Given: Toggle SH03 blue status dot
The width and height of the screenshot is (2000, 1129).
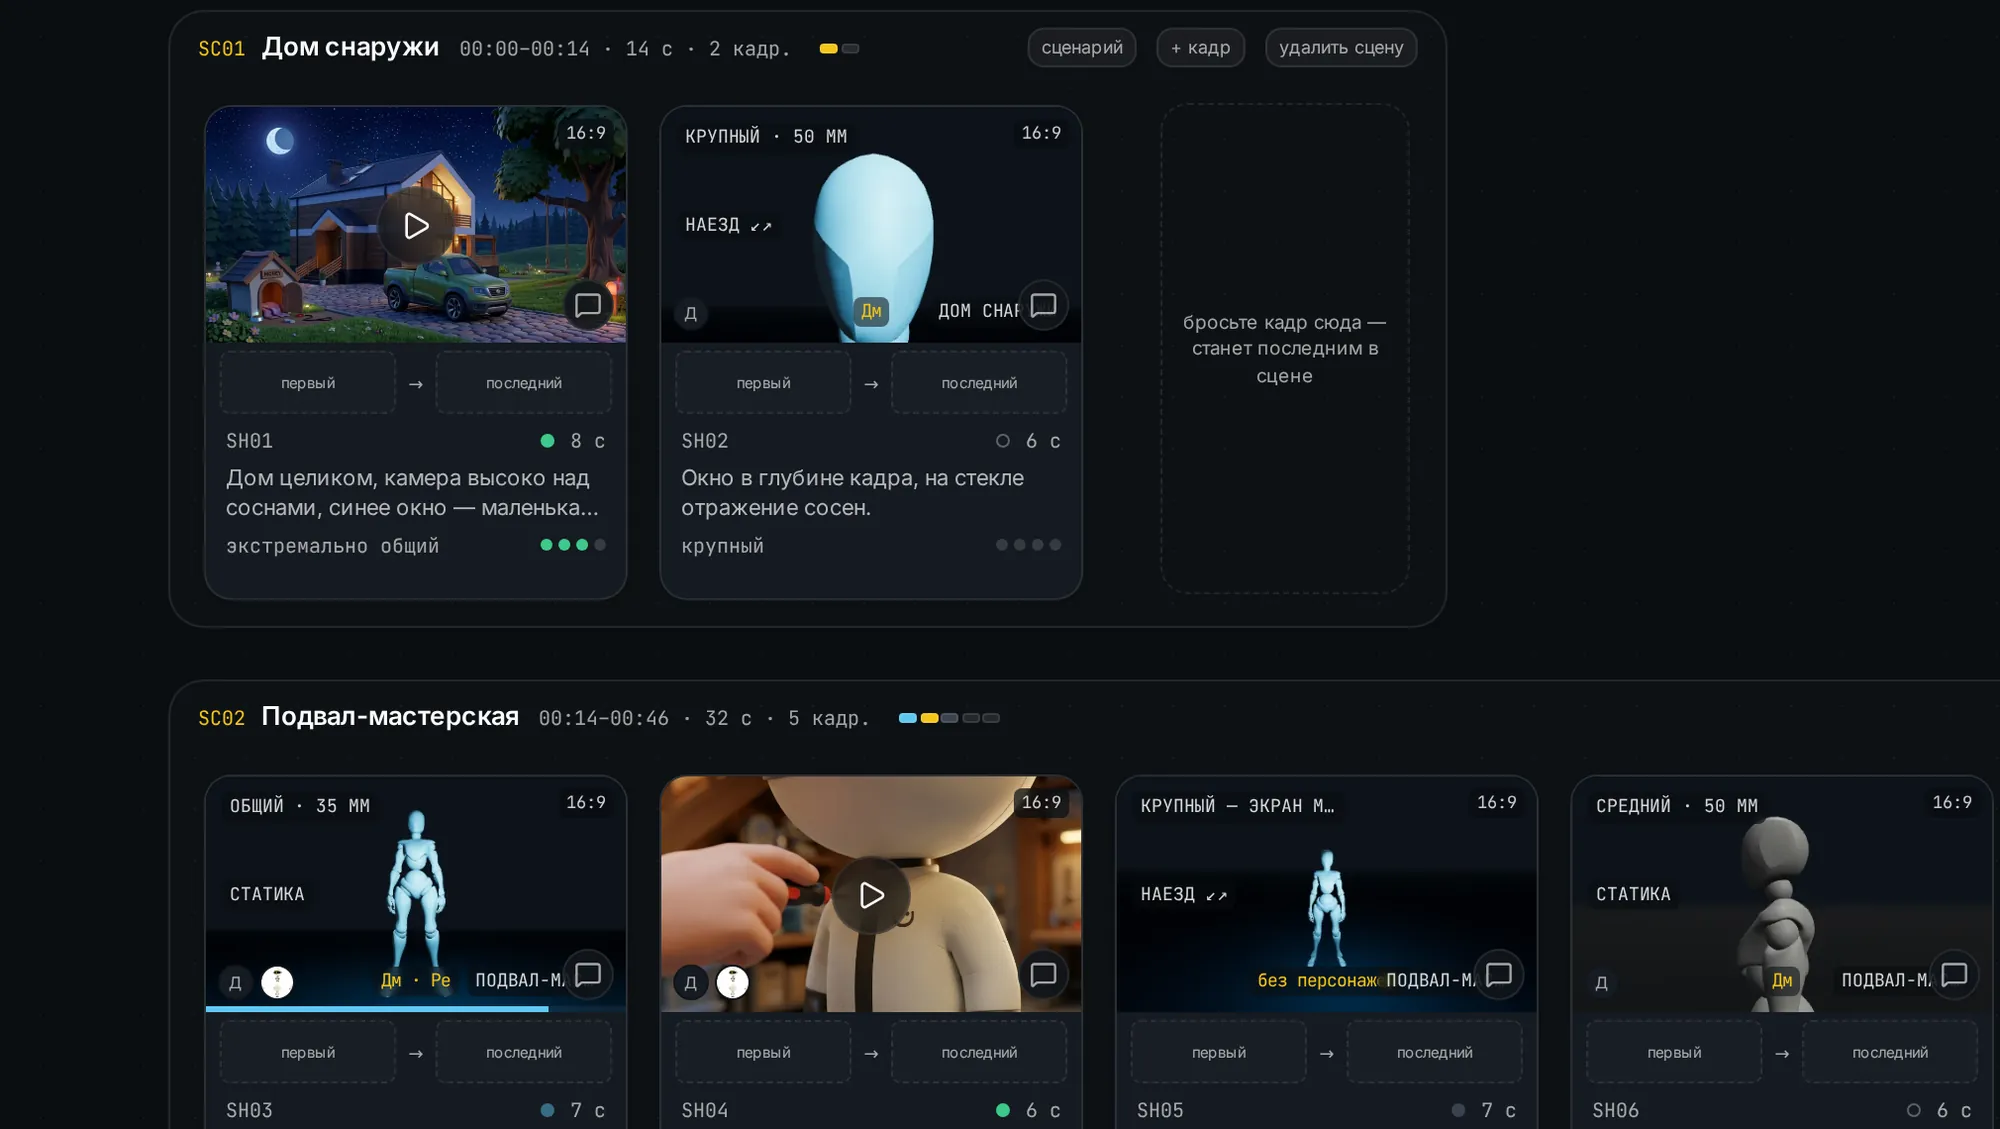Looking at the screenshot, I should pyautogui.click(x=547, y=1110).
